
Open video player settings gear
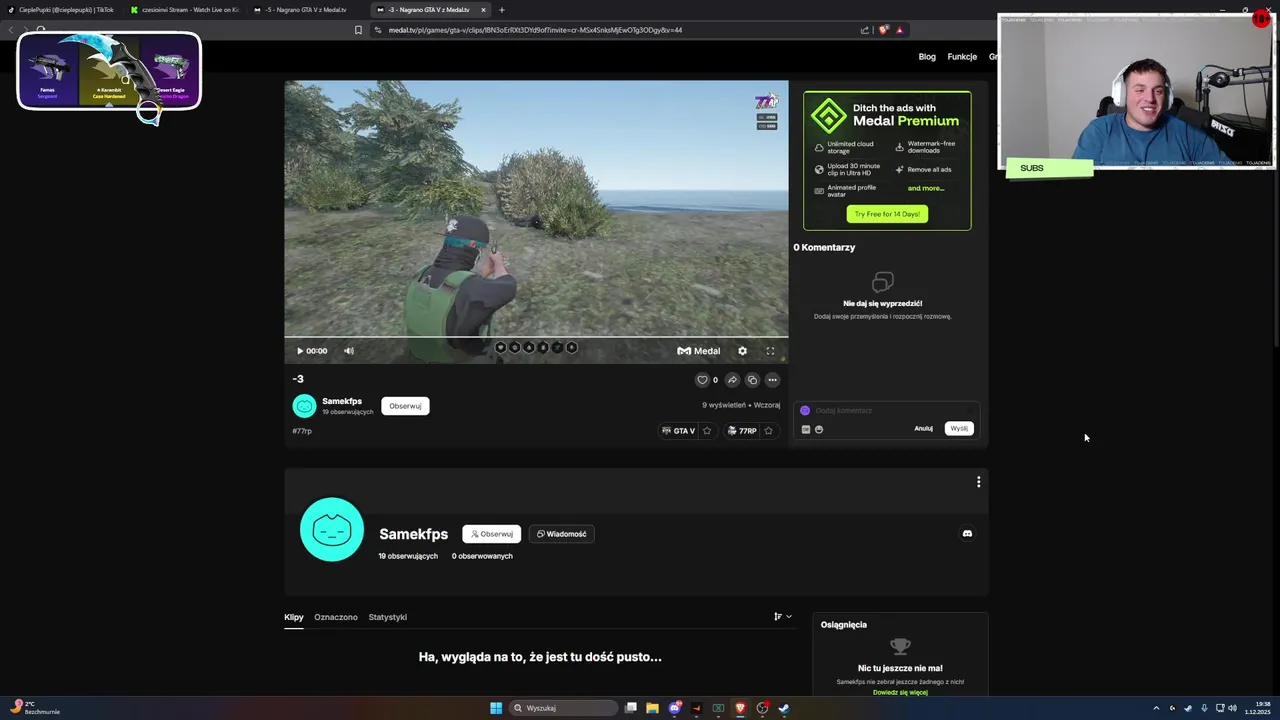(742, 351)
